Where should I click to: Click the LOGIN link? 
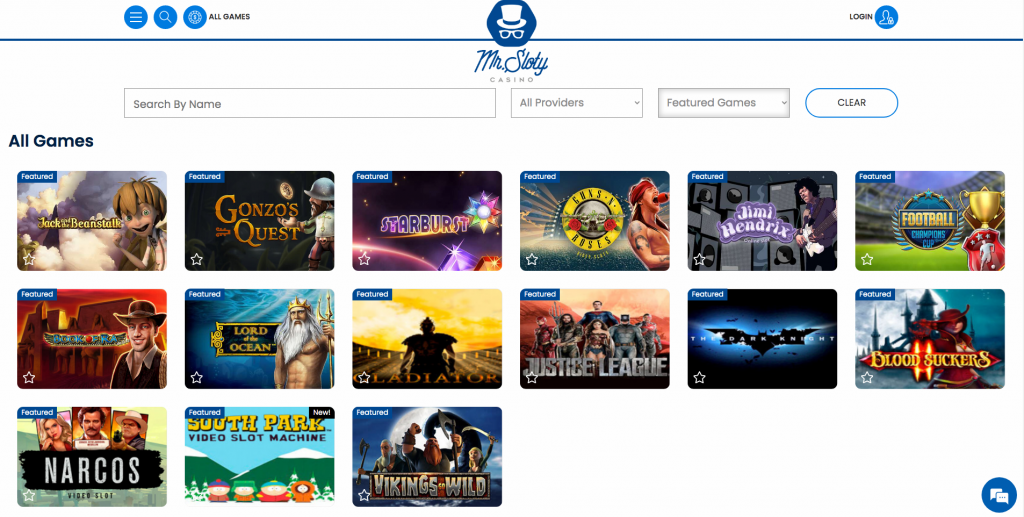point(861,17)
